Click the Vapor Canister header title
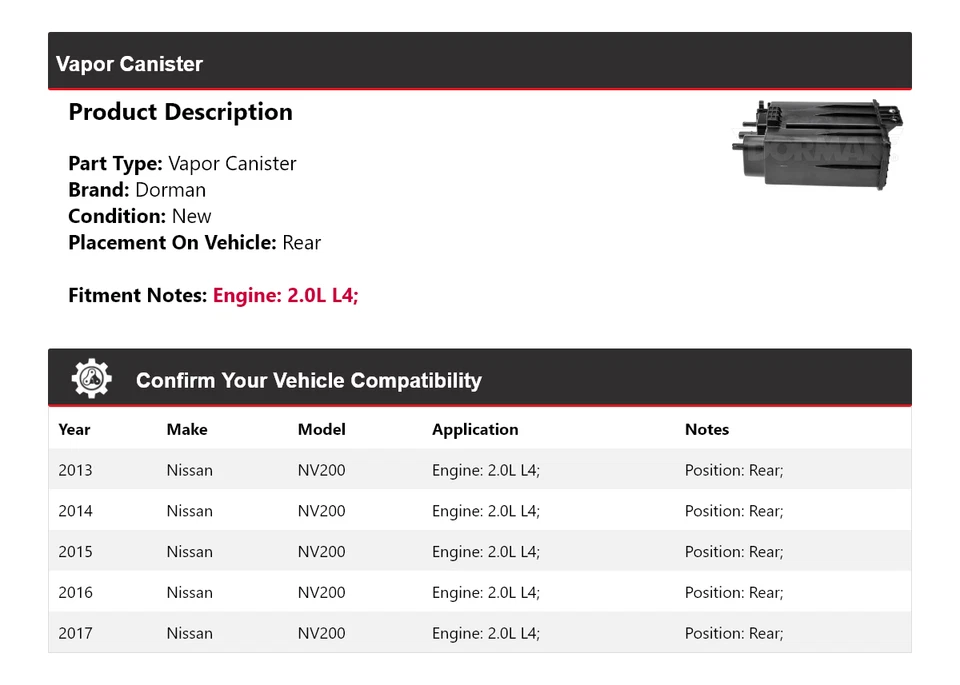 pyautogui.click(x=129, y=64)
